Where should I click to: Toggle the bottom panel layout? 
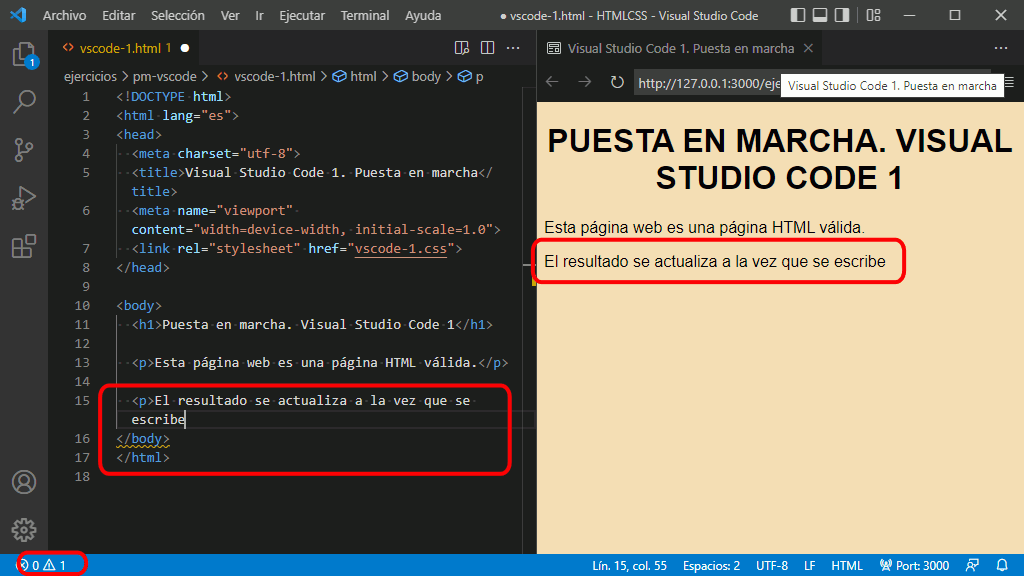(820, 15)
